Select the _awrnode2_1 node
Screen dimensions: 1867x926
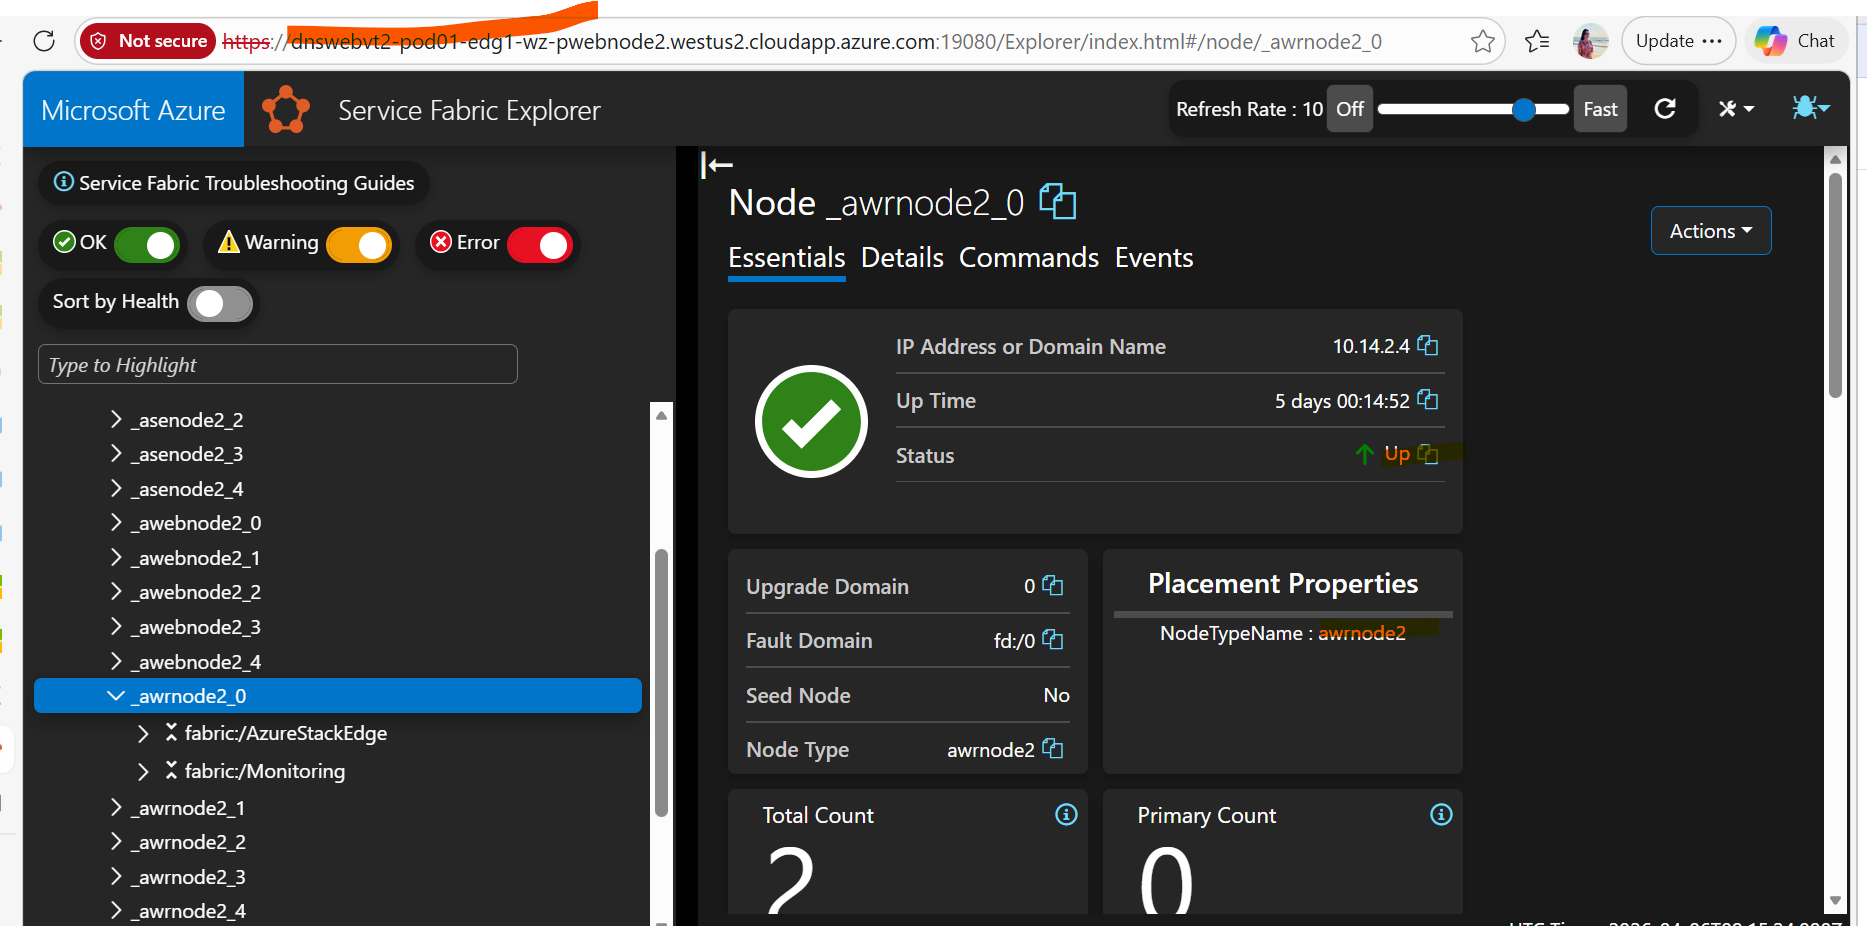pos(188,808)
